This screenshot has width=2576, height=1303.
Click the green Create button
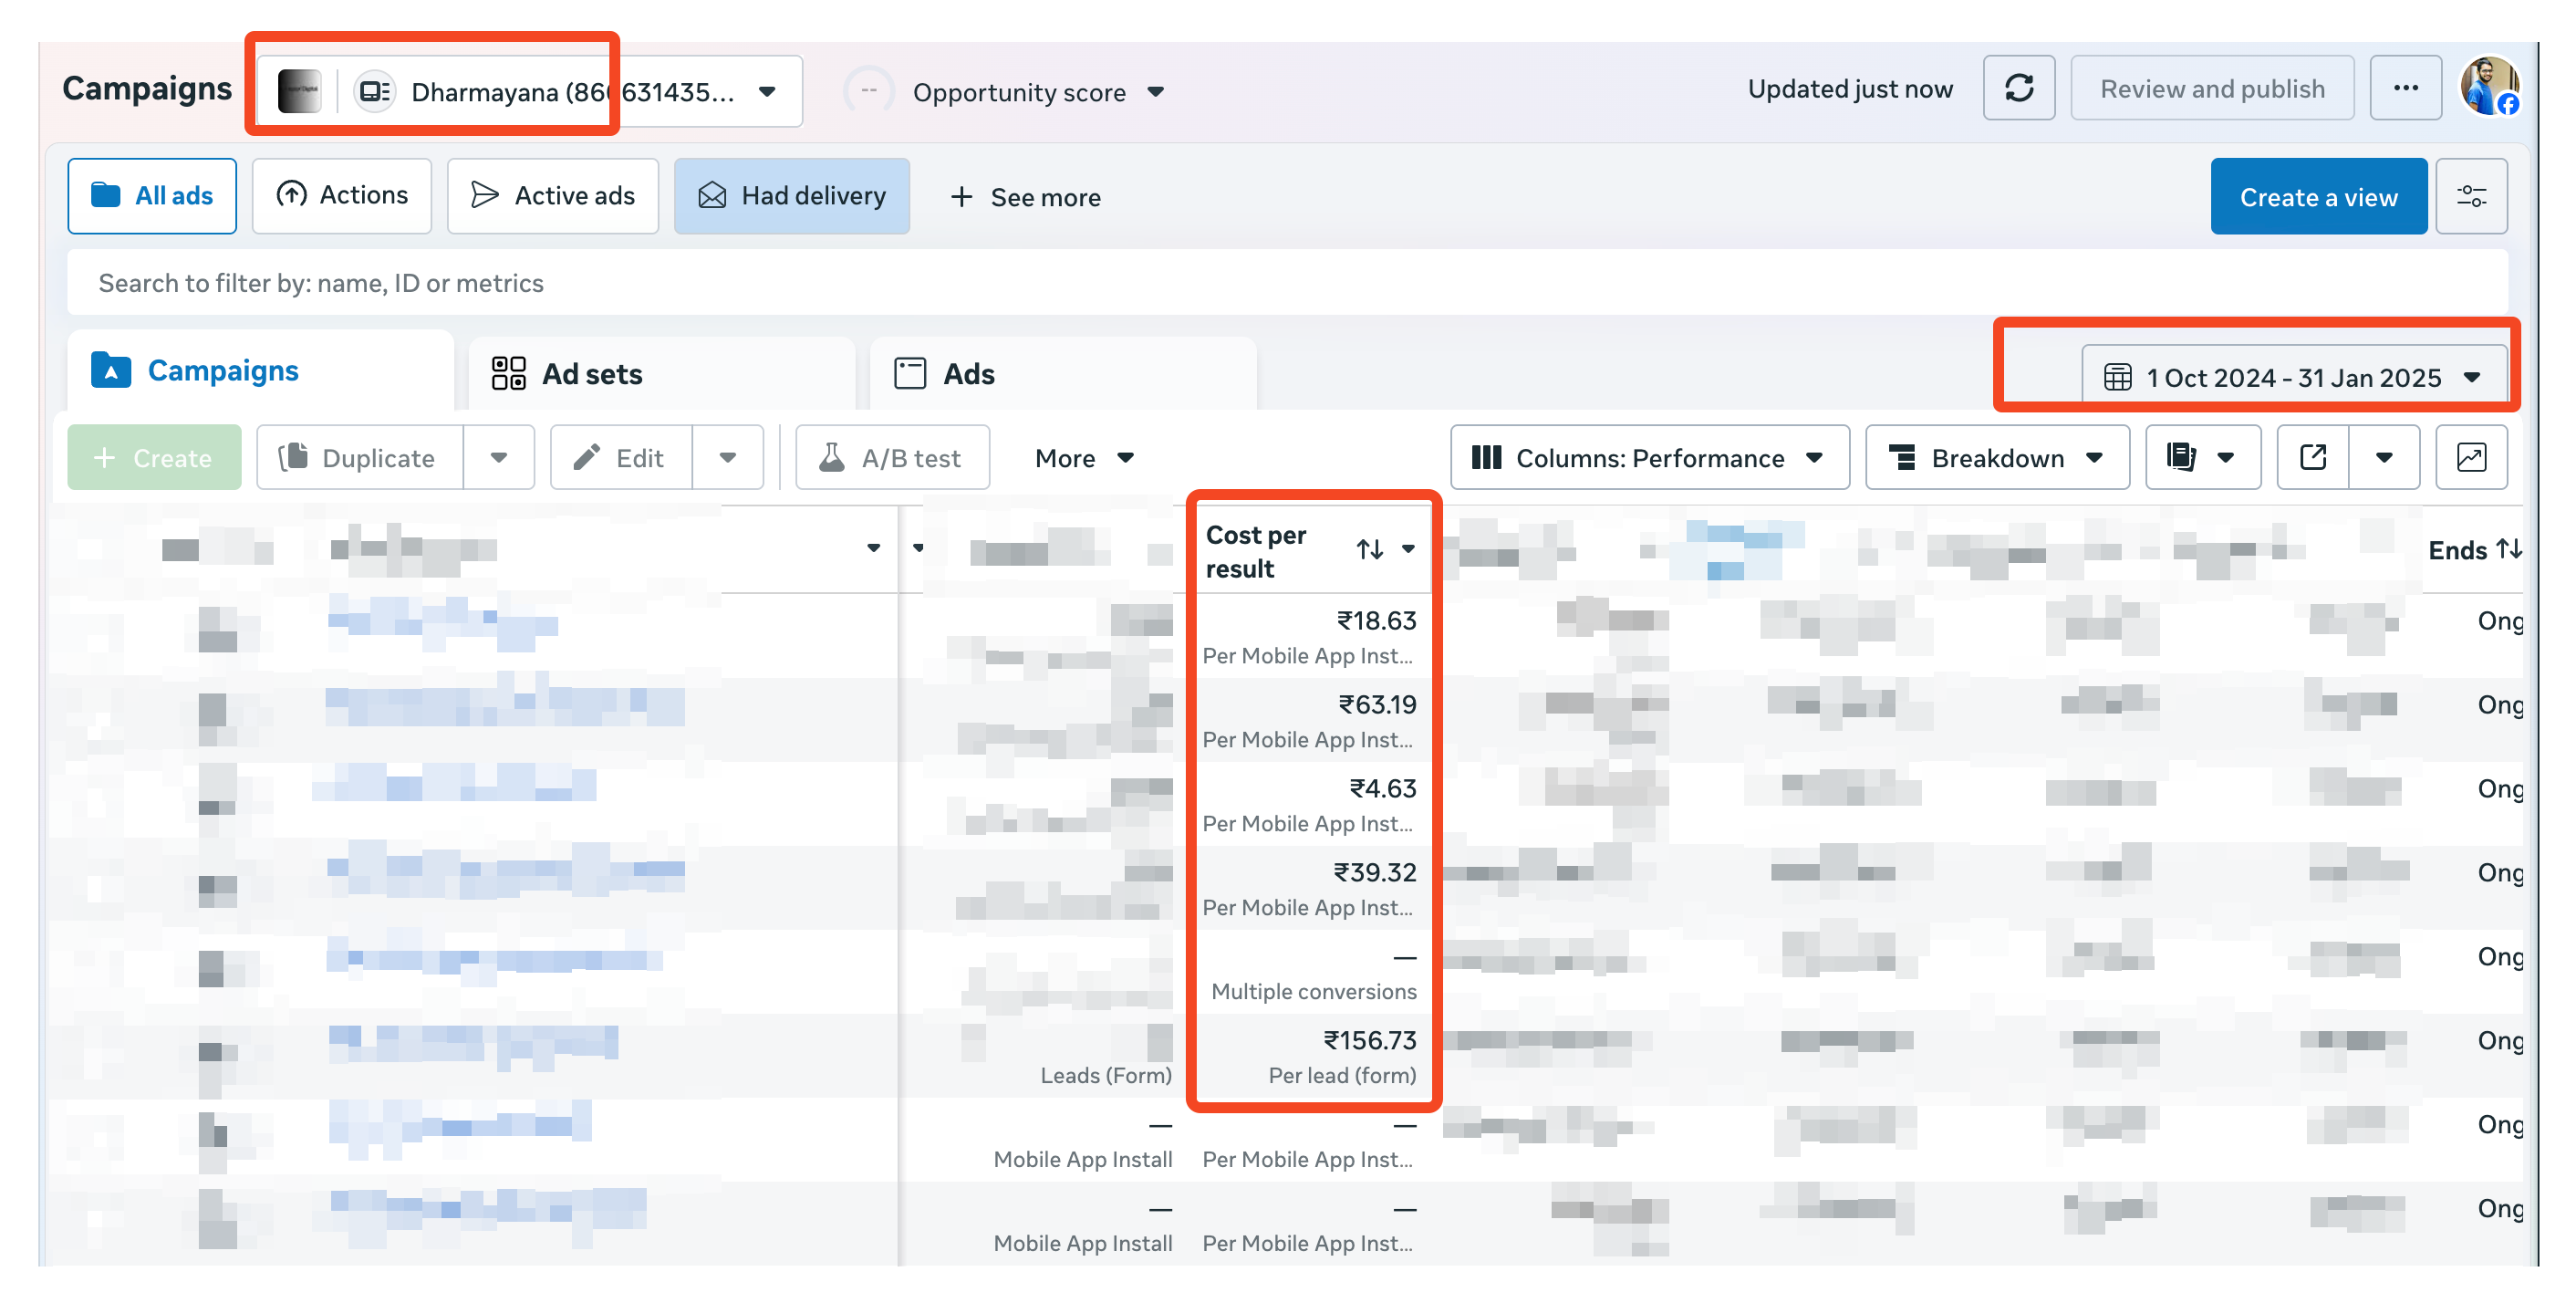(154, 458)
